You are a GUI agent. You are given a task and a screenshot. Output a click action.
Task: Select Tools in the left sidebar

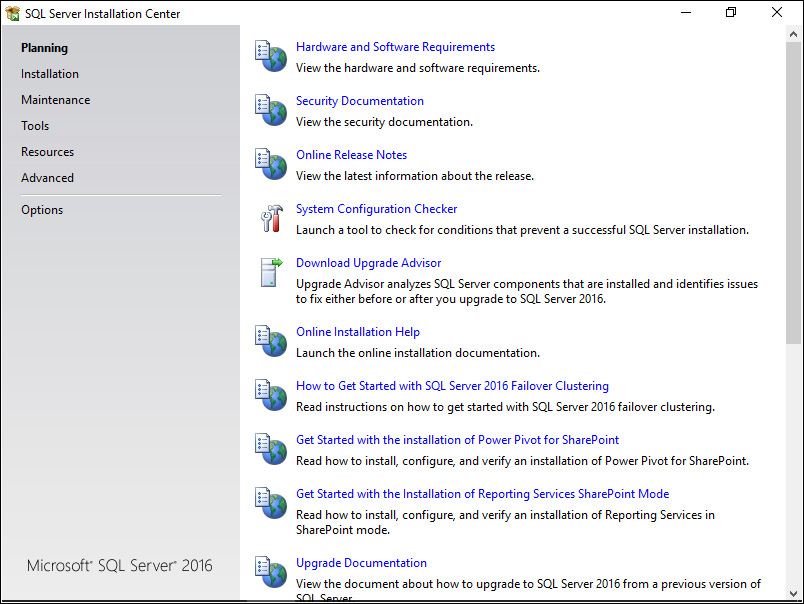pos(35,126)
